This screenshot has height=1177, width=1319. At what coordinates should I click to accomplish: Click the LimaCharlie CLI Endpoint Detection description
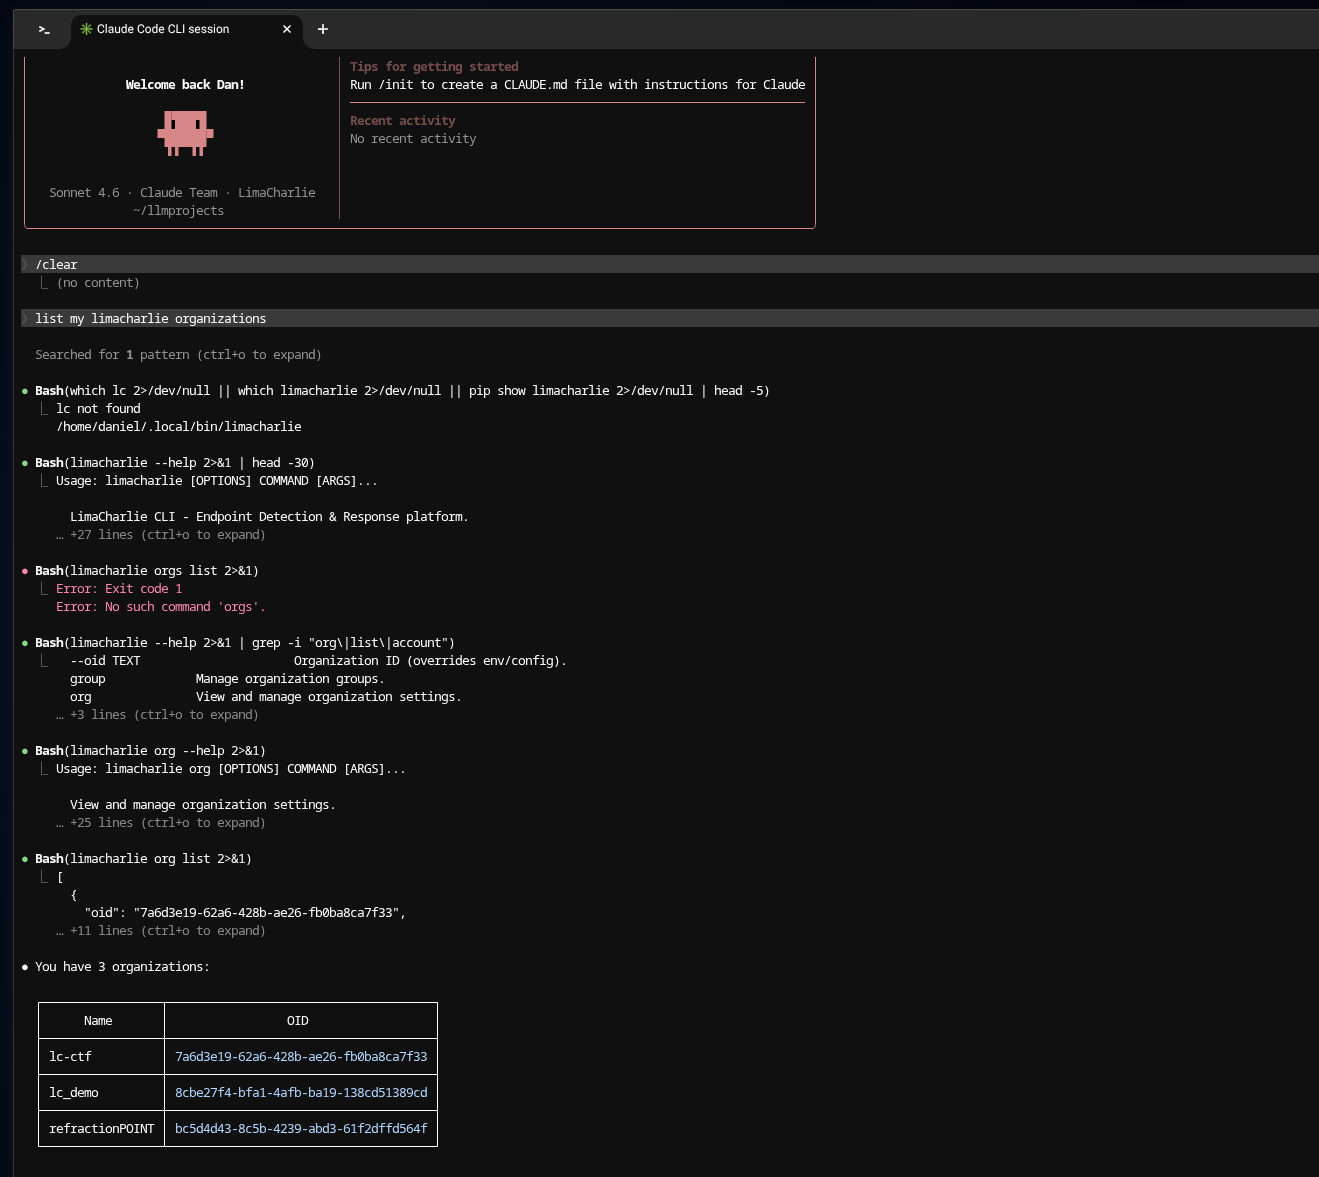pos(269,517)
